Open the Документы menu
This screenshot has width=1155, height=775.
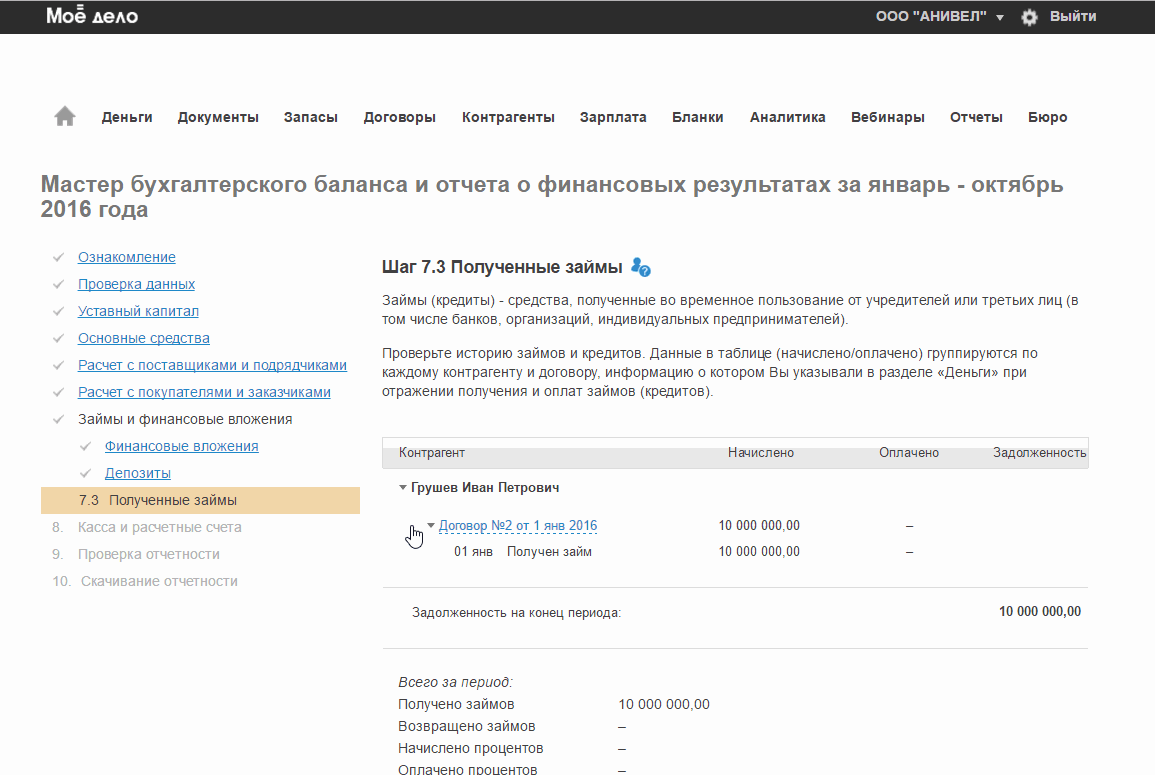218,117
